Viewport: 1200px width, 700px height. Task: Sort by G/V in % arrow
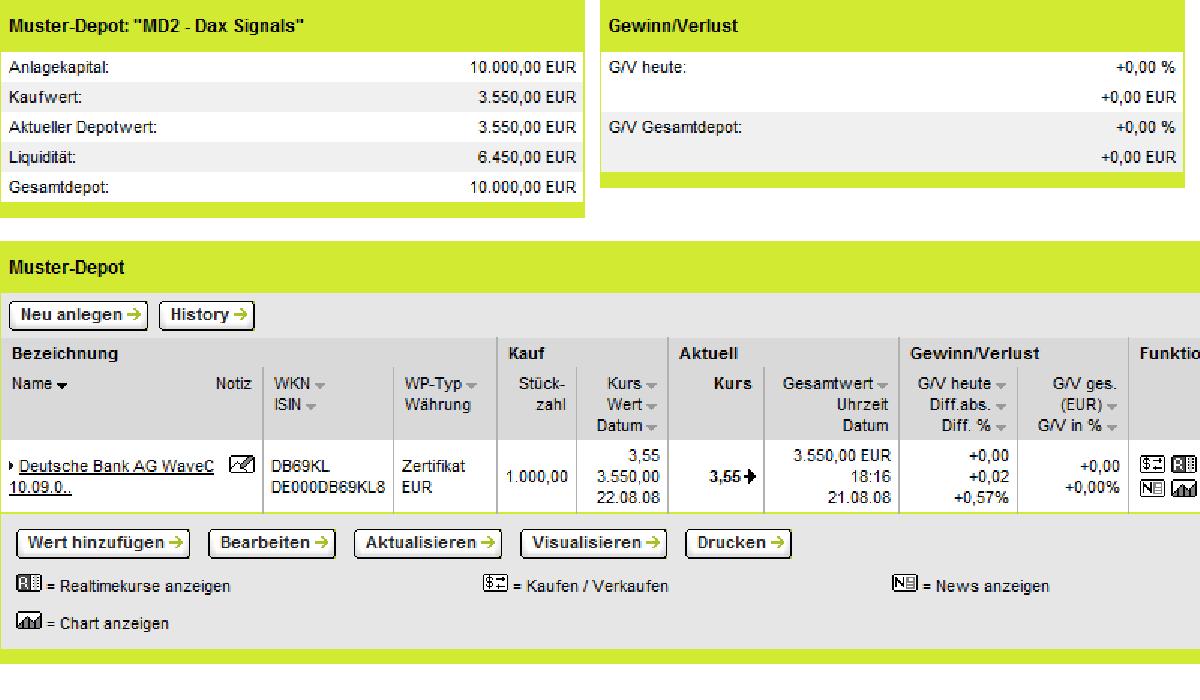click(x=1112, y=427)
